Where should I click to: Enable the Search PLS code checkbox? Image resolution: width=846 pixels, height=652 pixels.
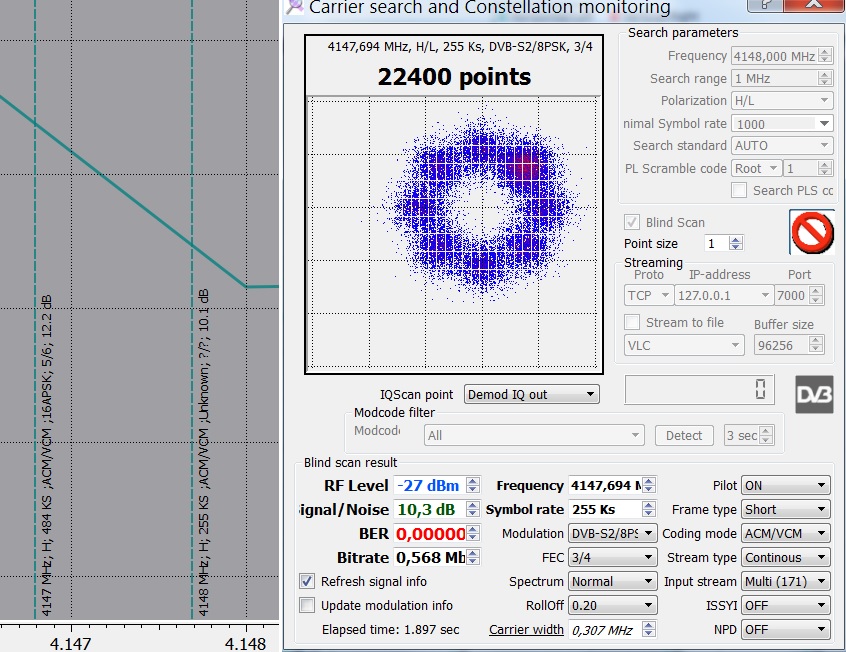point(739,191)
